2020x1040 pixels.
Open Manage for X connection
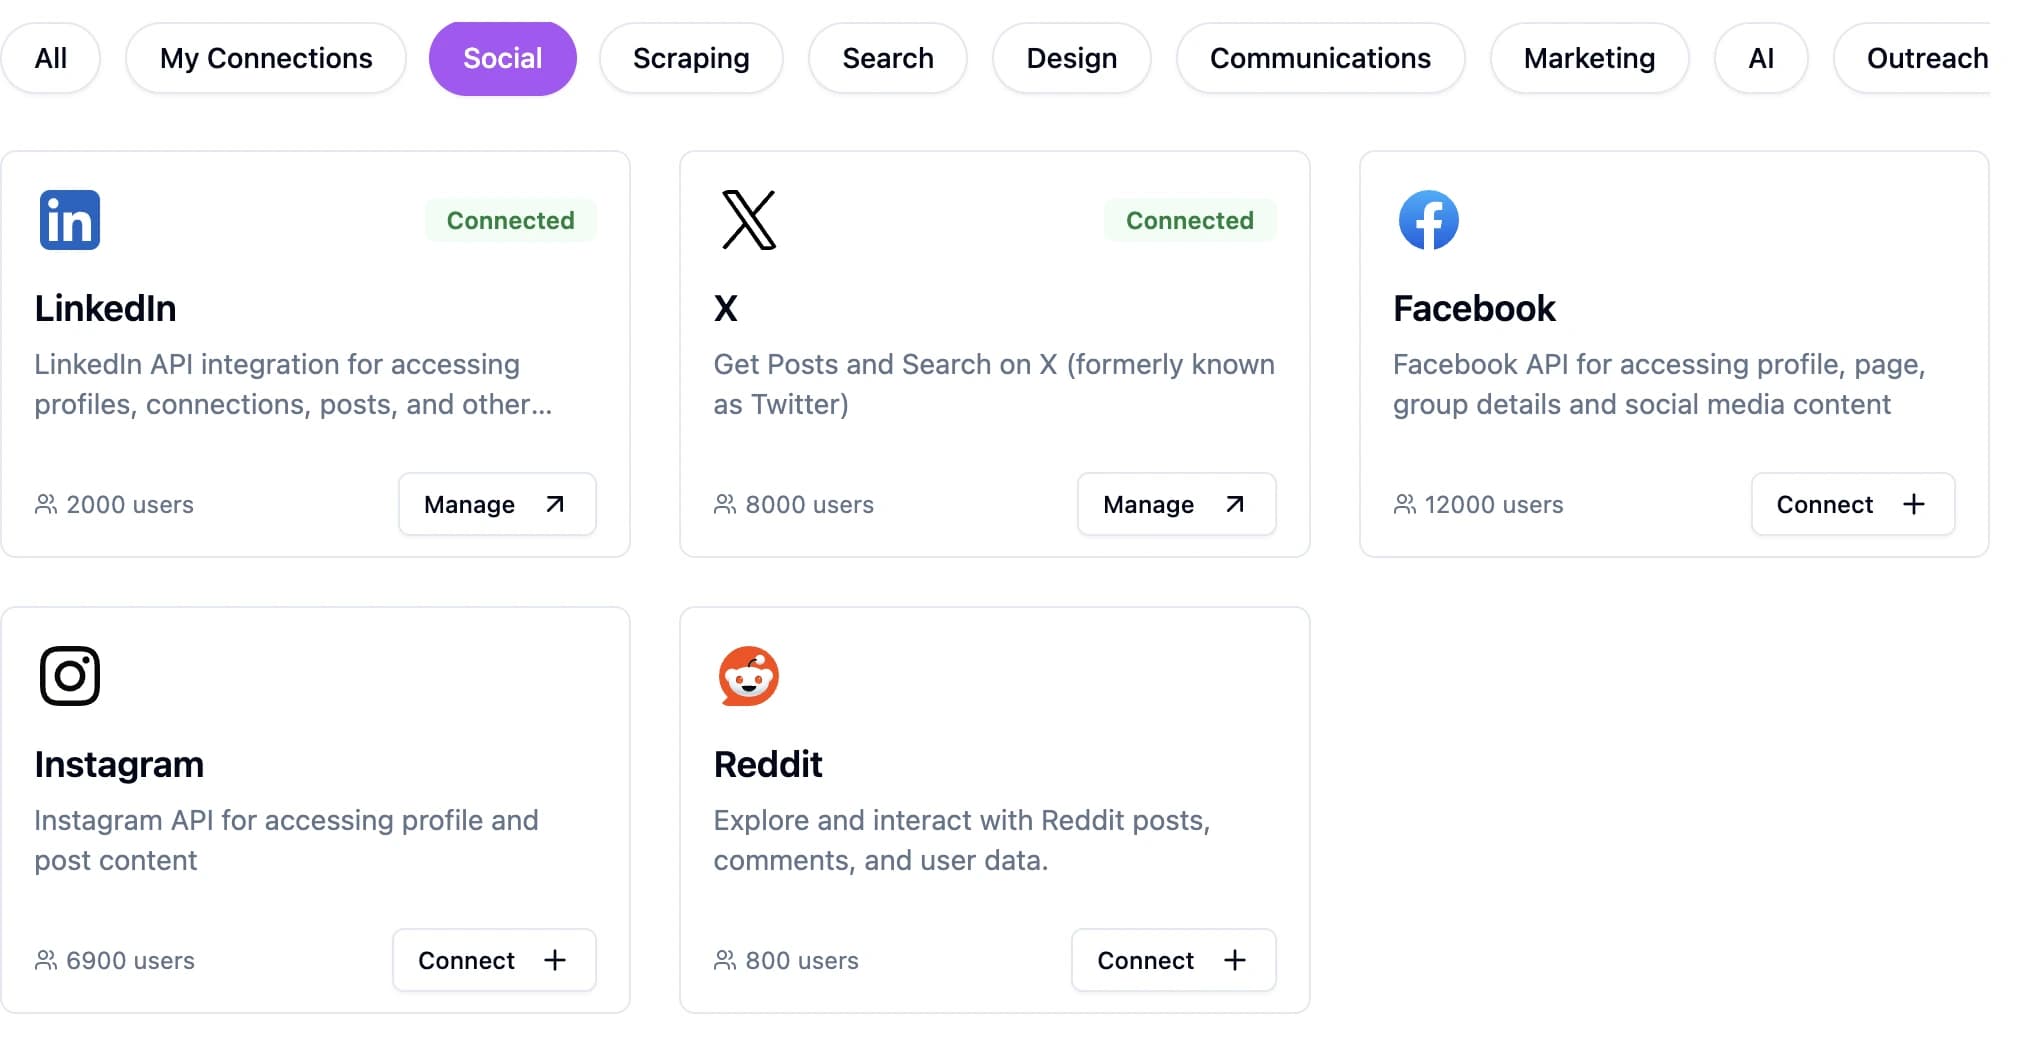pyautogui.click(x=1176, y=504)
